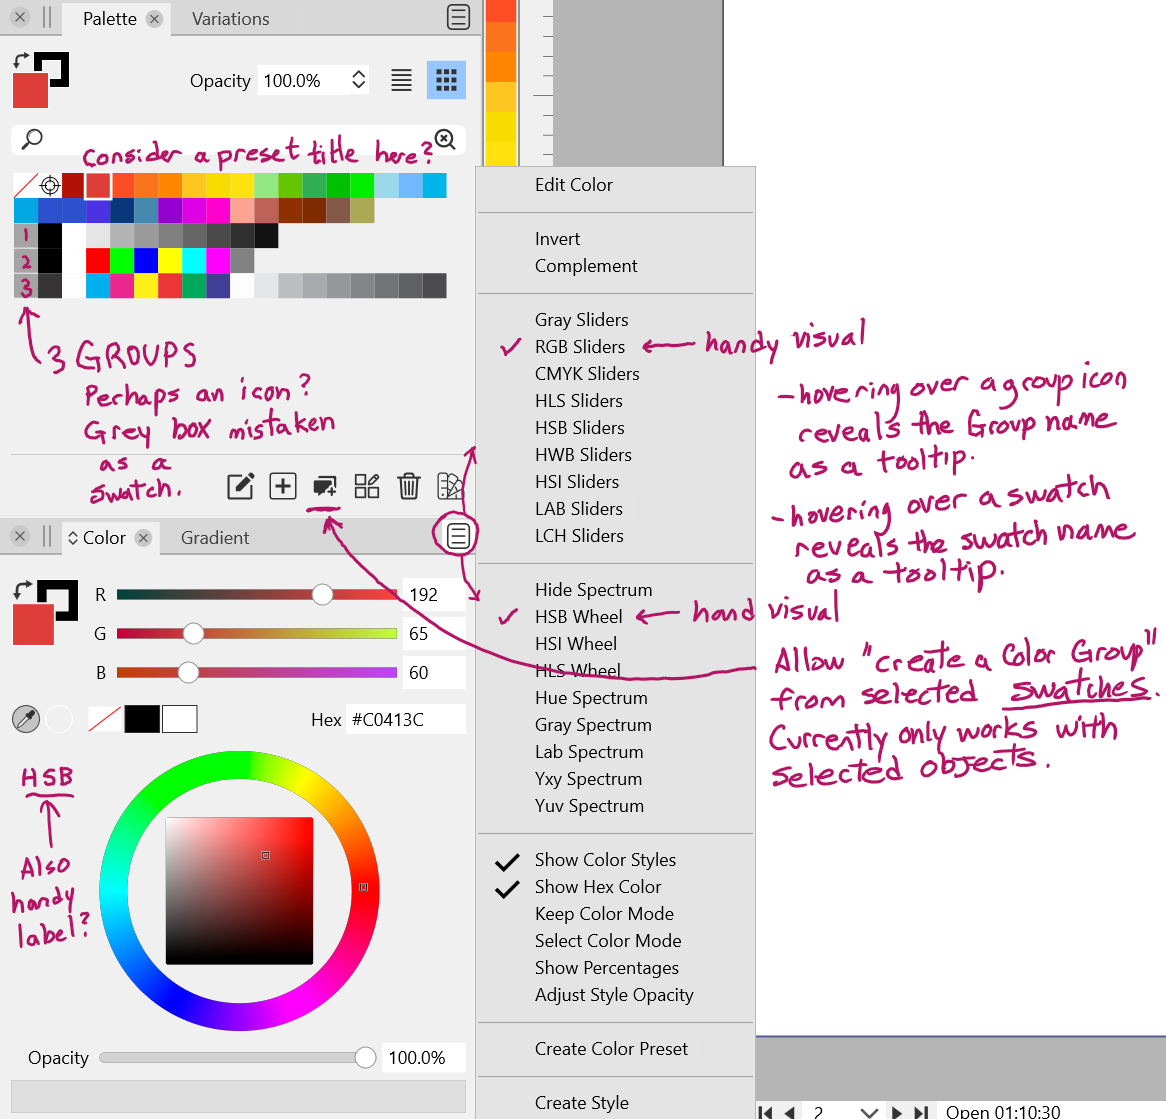The height and width of the screenshot is (1119, 1166).
Task: Open the Palette panel hamburger menu
Action: (458, 18)
